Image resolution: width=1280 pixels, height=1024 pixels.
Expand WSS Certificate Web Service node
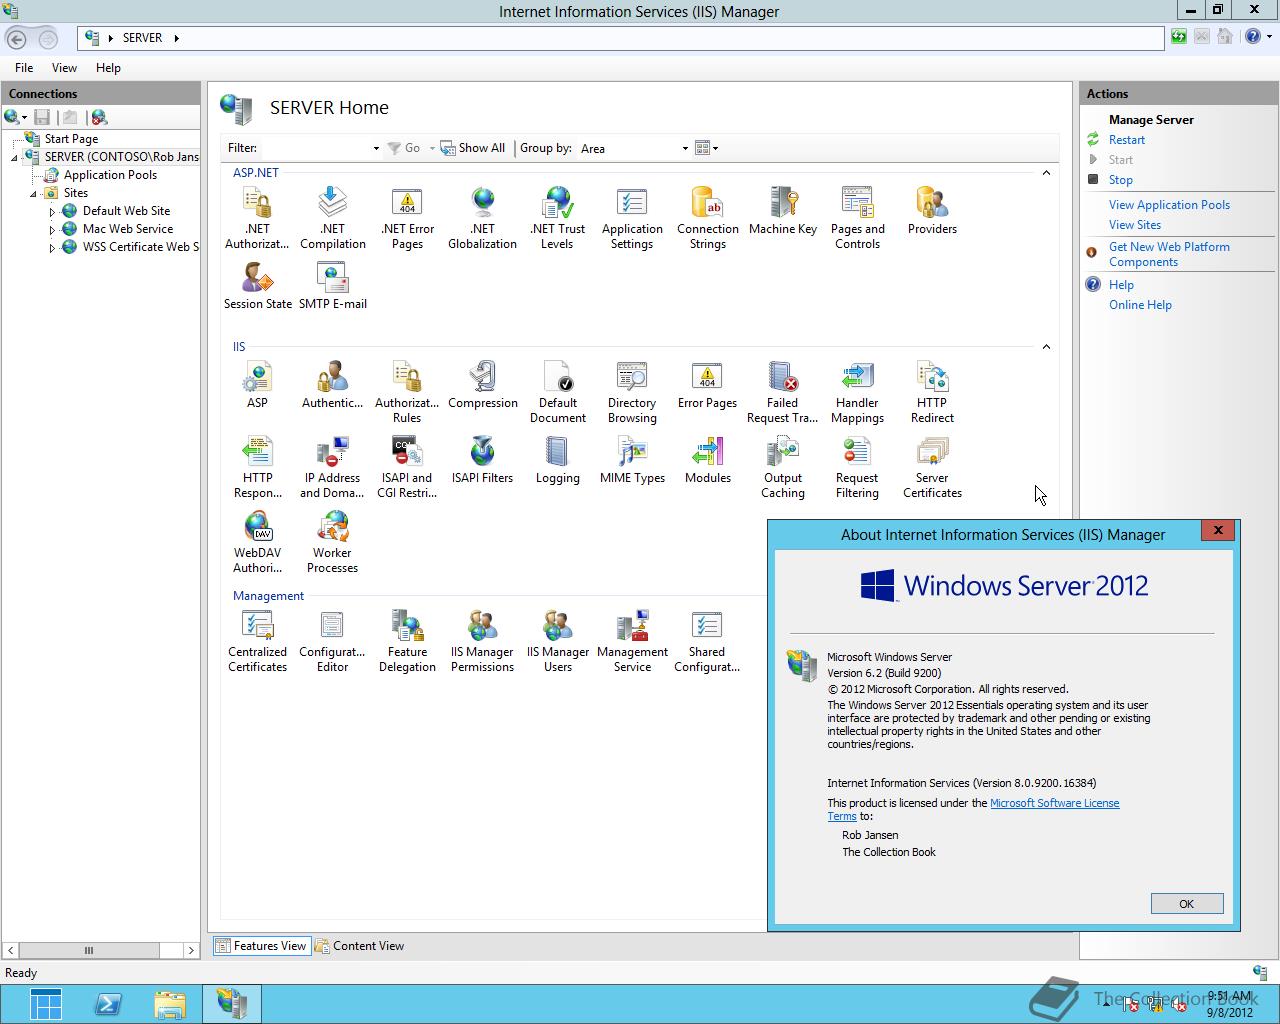pos(52,248)
